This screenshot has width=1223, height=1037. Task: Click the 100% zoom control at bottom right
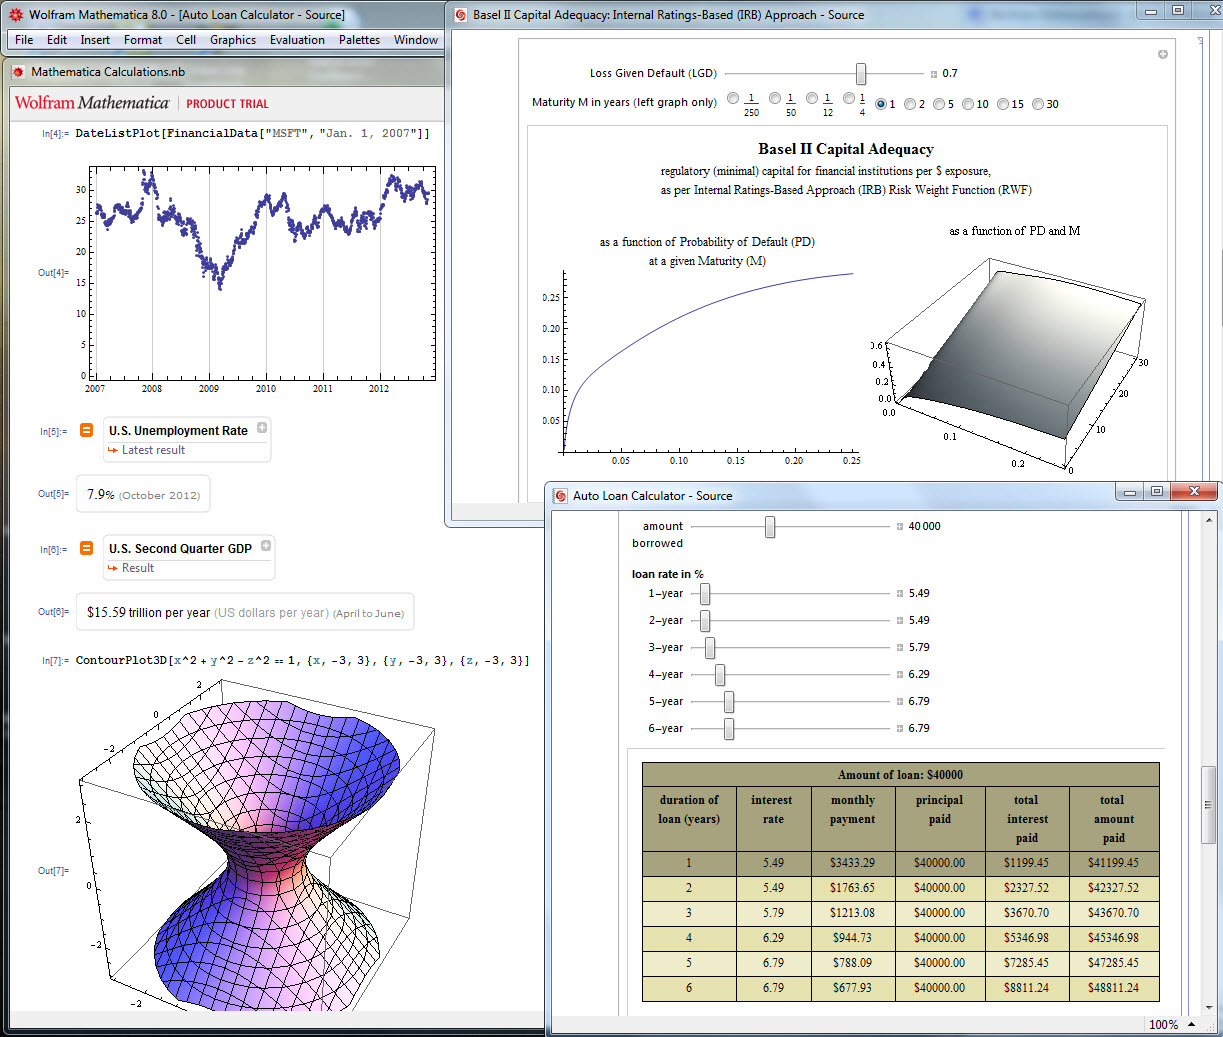pos(1164,1024)
